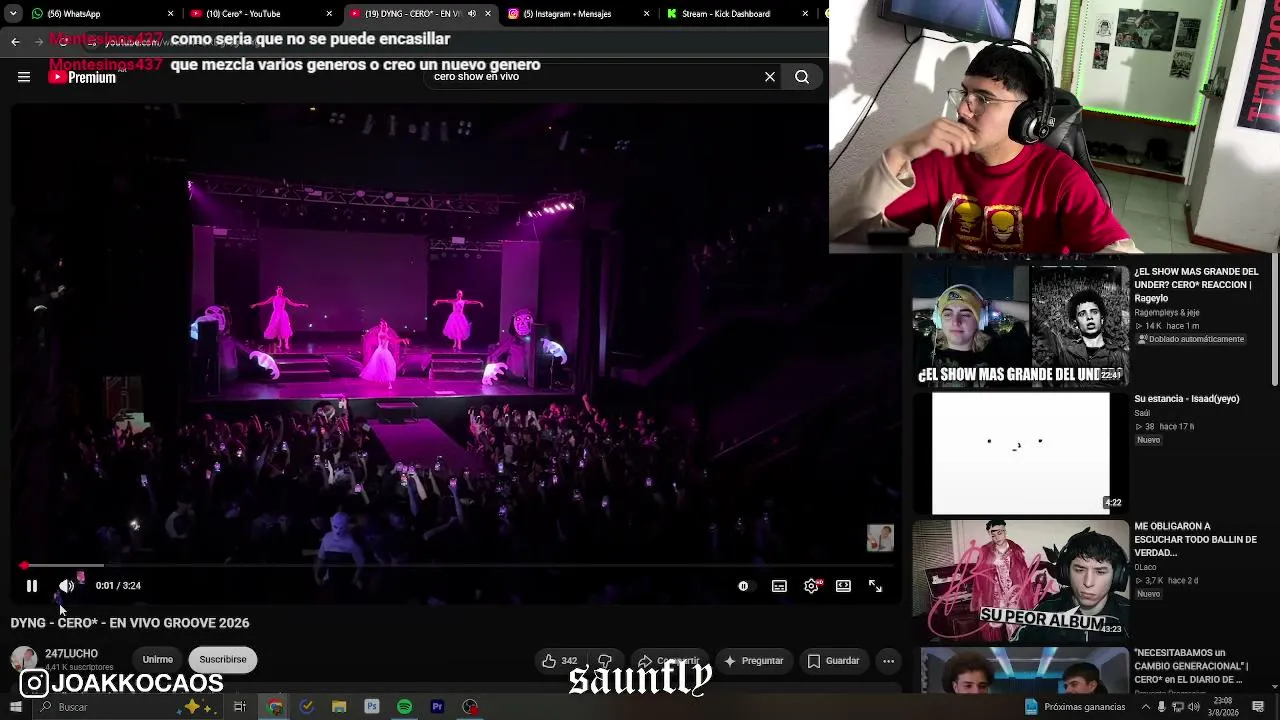Switch to the 'Cero* - YouTube' tab
The image size is (1280, 720).
(x=263, y=14)
